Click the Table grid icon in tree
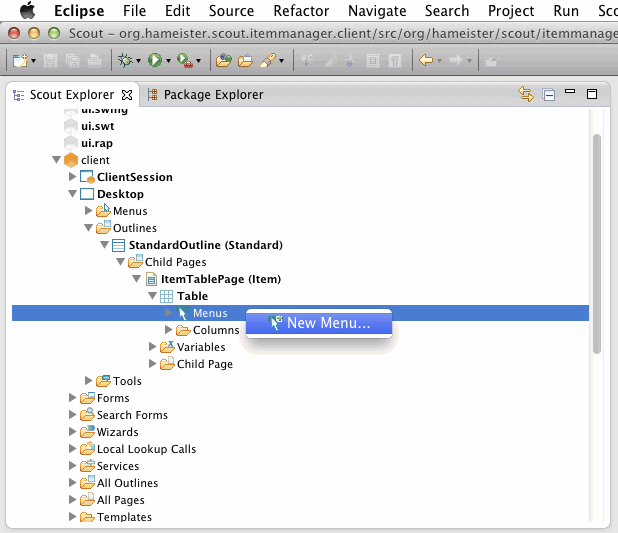The width and height of the screenshot is (618, 533). [x=166, y=296]
